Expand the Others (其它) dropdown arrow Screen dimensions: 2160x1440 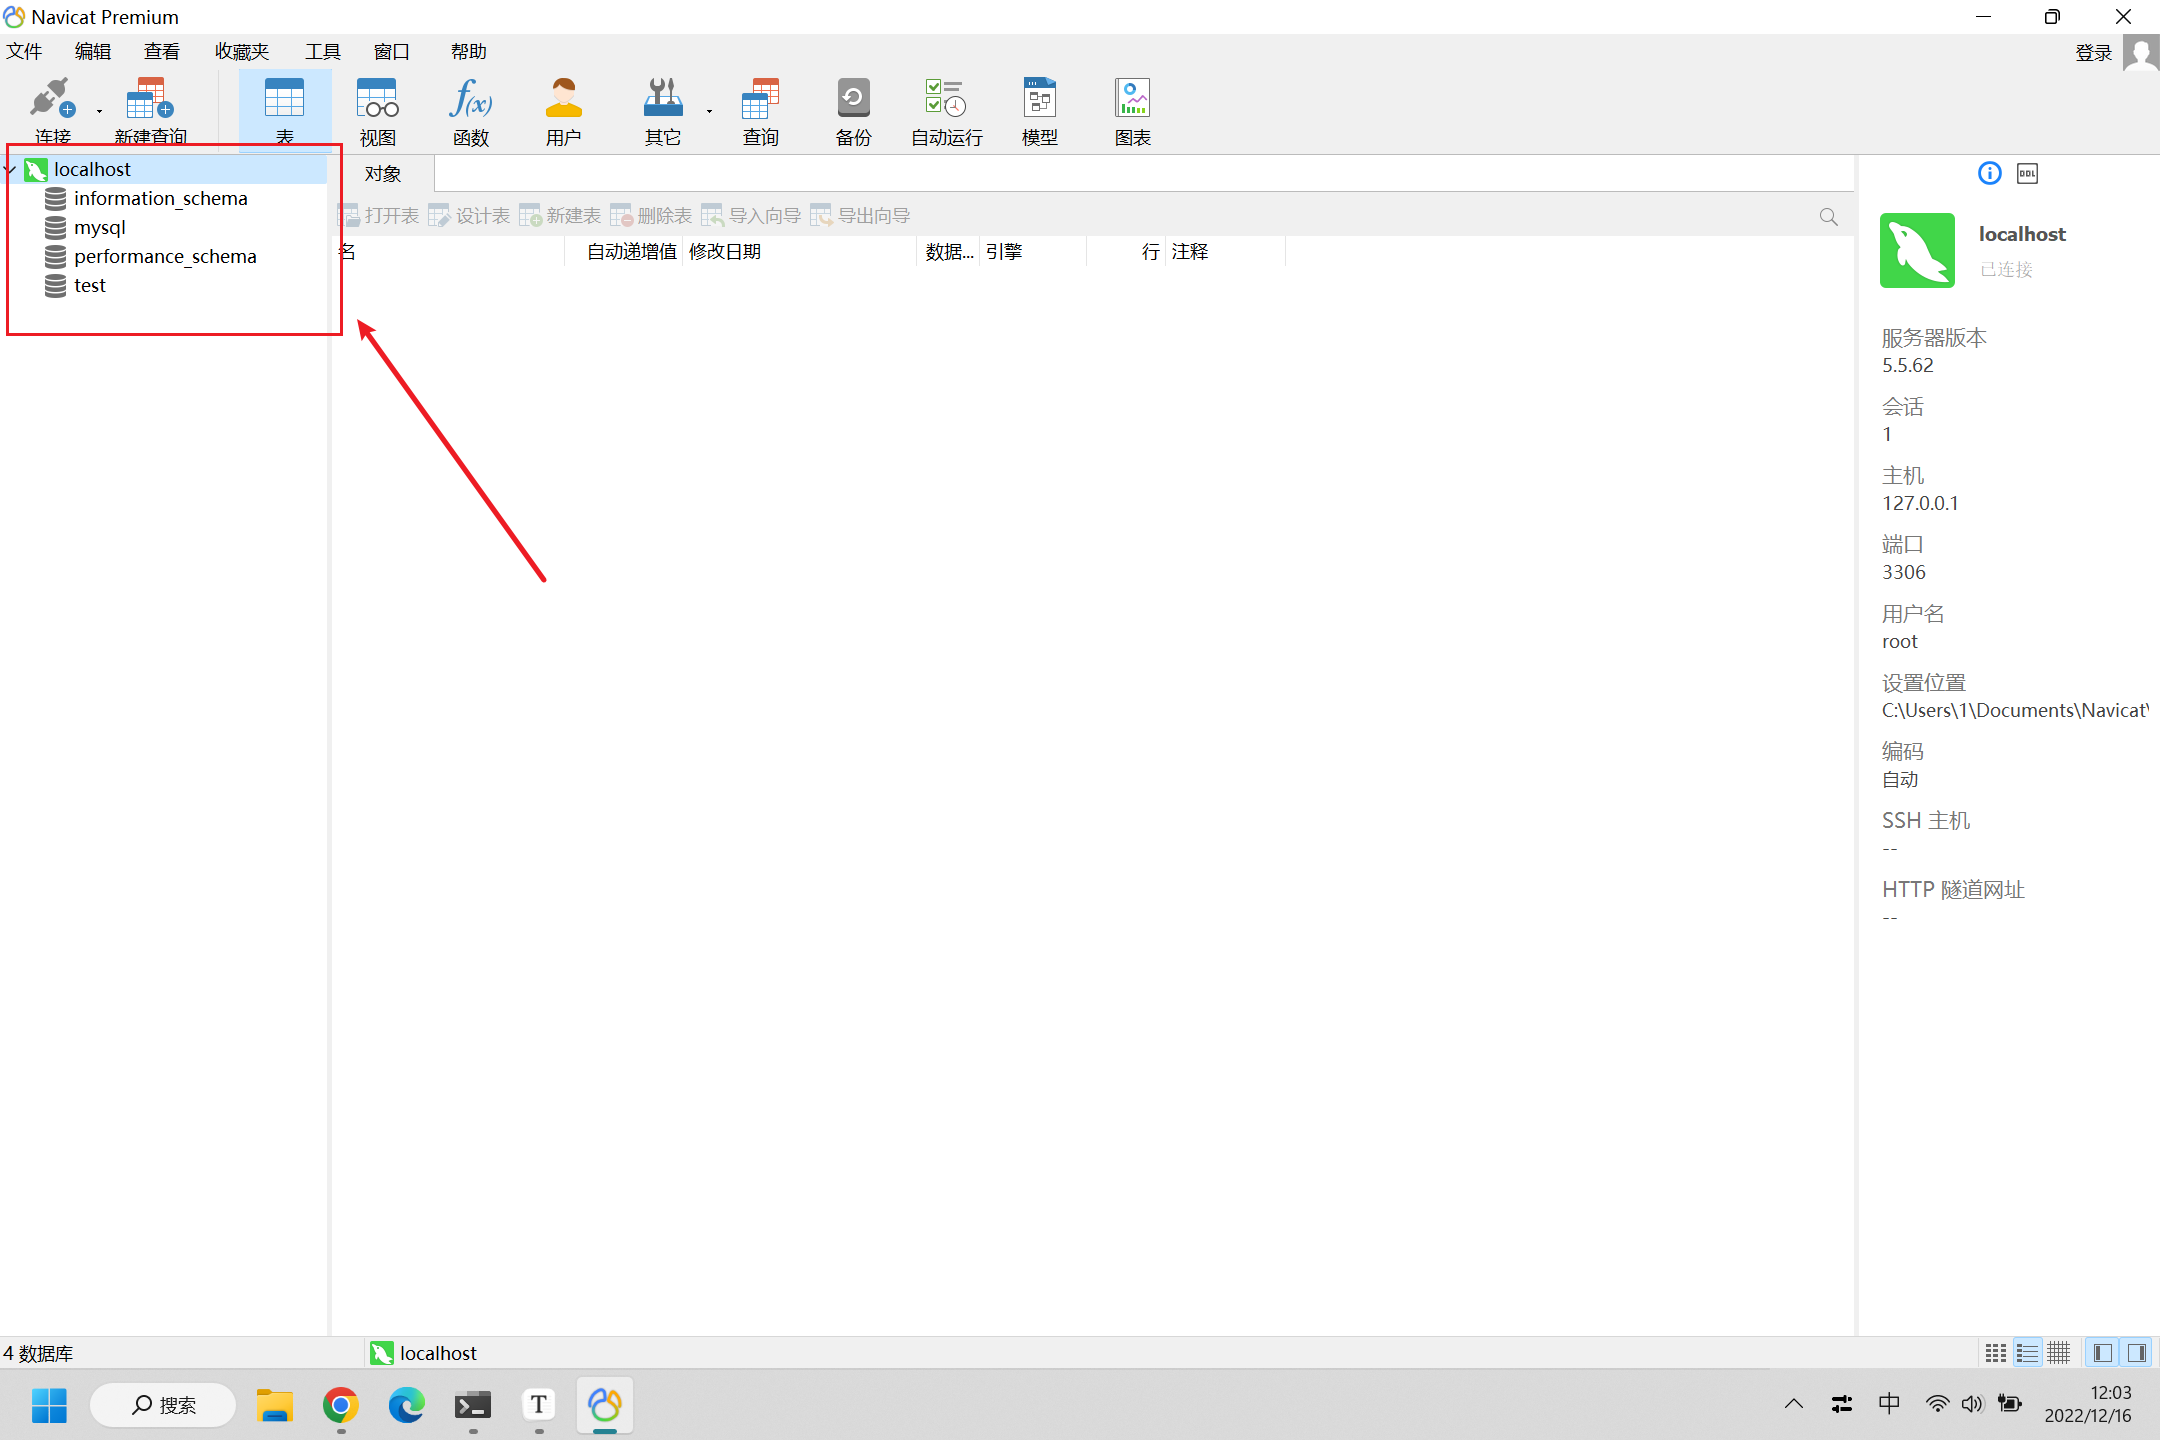pos(709,111)
